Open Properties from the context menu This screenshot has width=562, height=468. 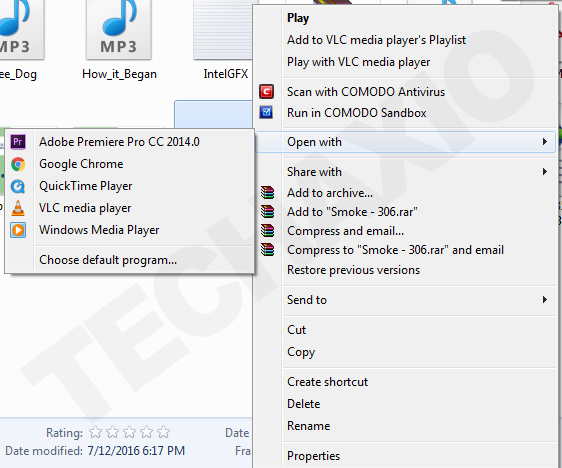click(405, 456)
